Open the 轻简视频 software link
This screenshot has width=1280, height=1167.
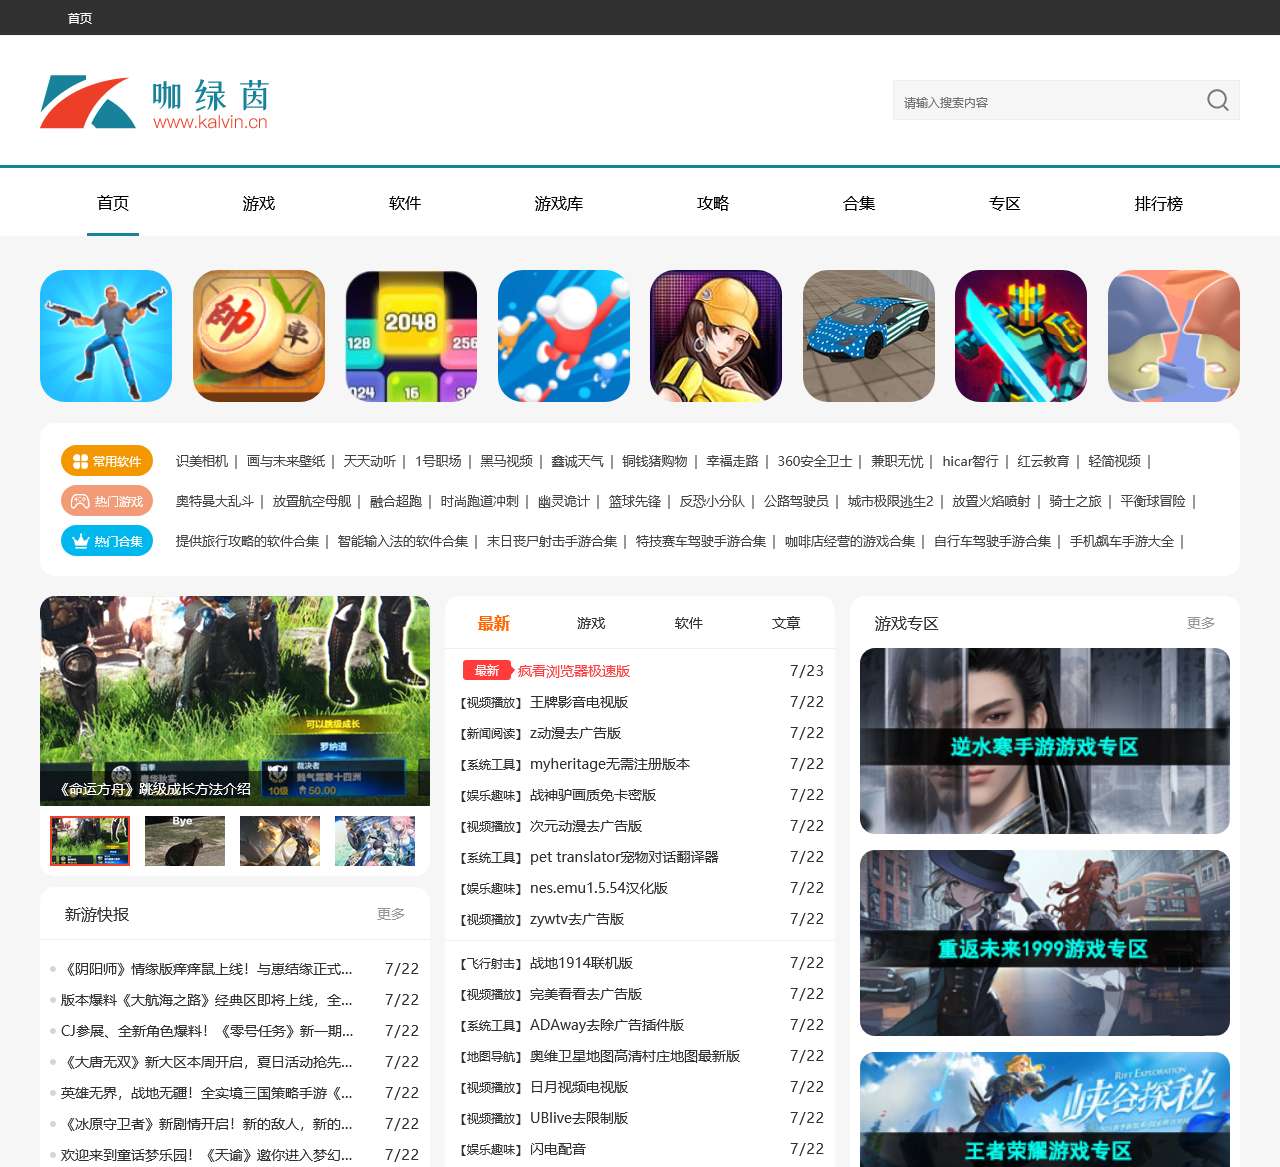pos(1114,461)
